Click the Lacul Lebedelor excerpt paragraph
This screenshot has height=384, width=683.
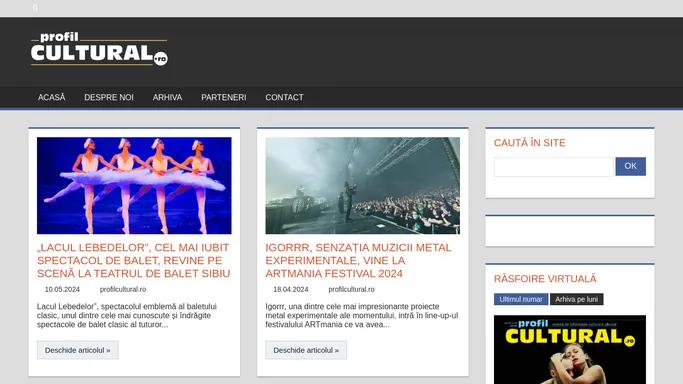click(x=127, y=315)
